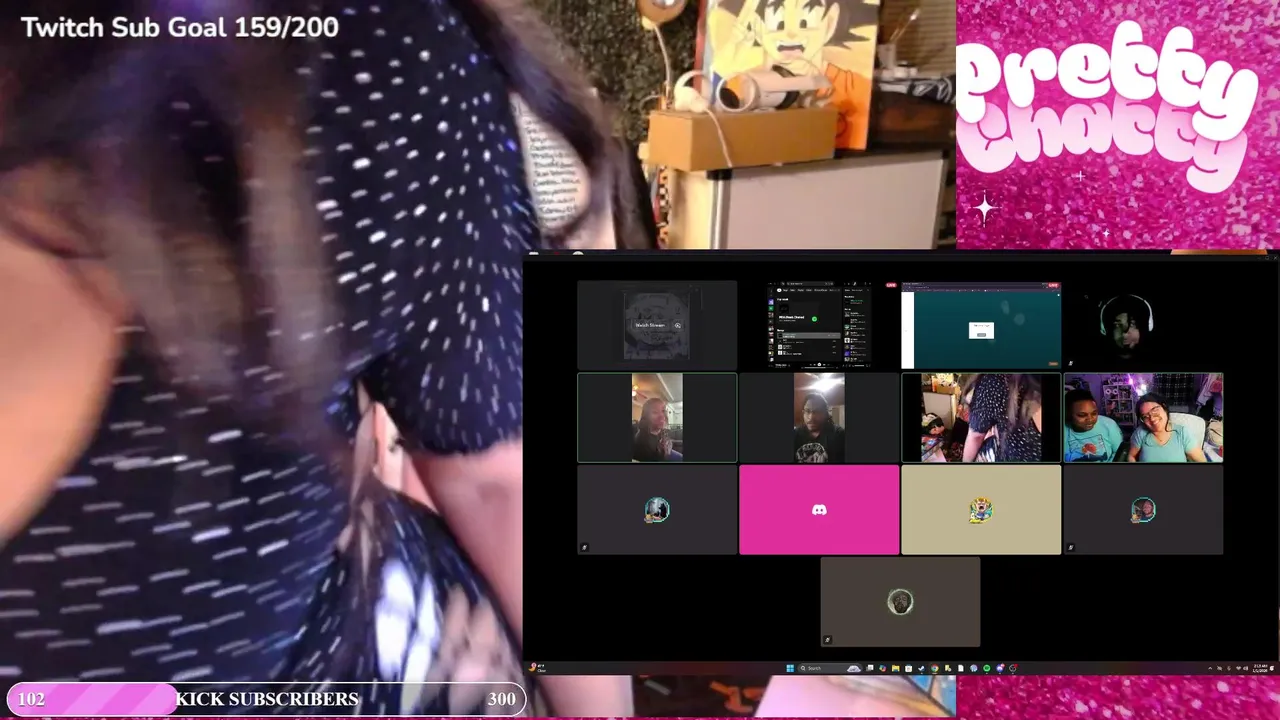Open the taskbar clock and date
The height and width of the screenshot is (720, 1280).
(x=1260, y=668)
